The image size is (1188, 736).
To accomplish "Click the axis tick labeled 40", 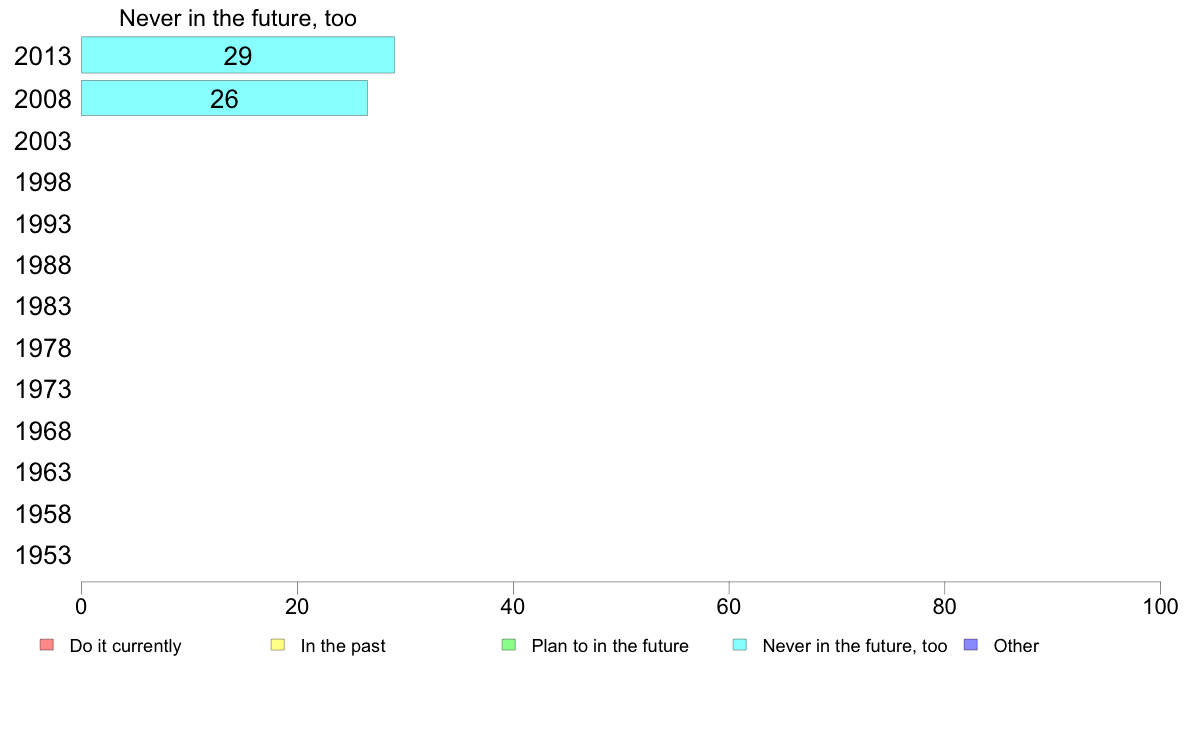I will pyautogui.click(x=513, y=606).
